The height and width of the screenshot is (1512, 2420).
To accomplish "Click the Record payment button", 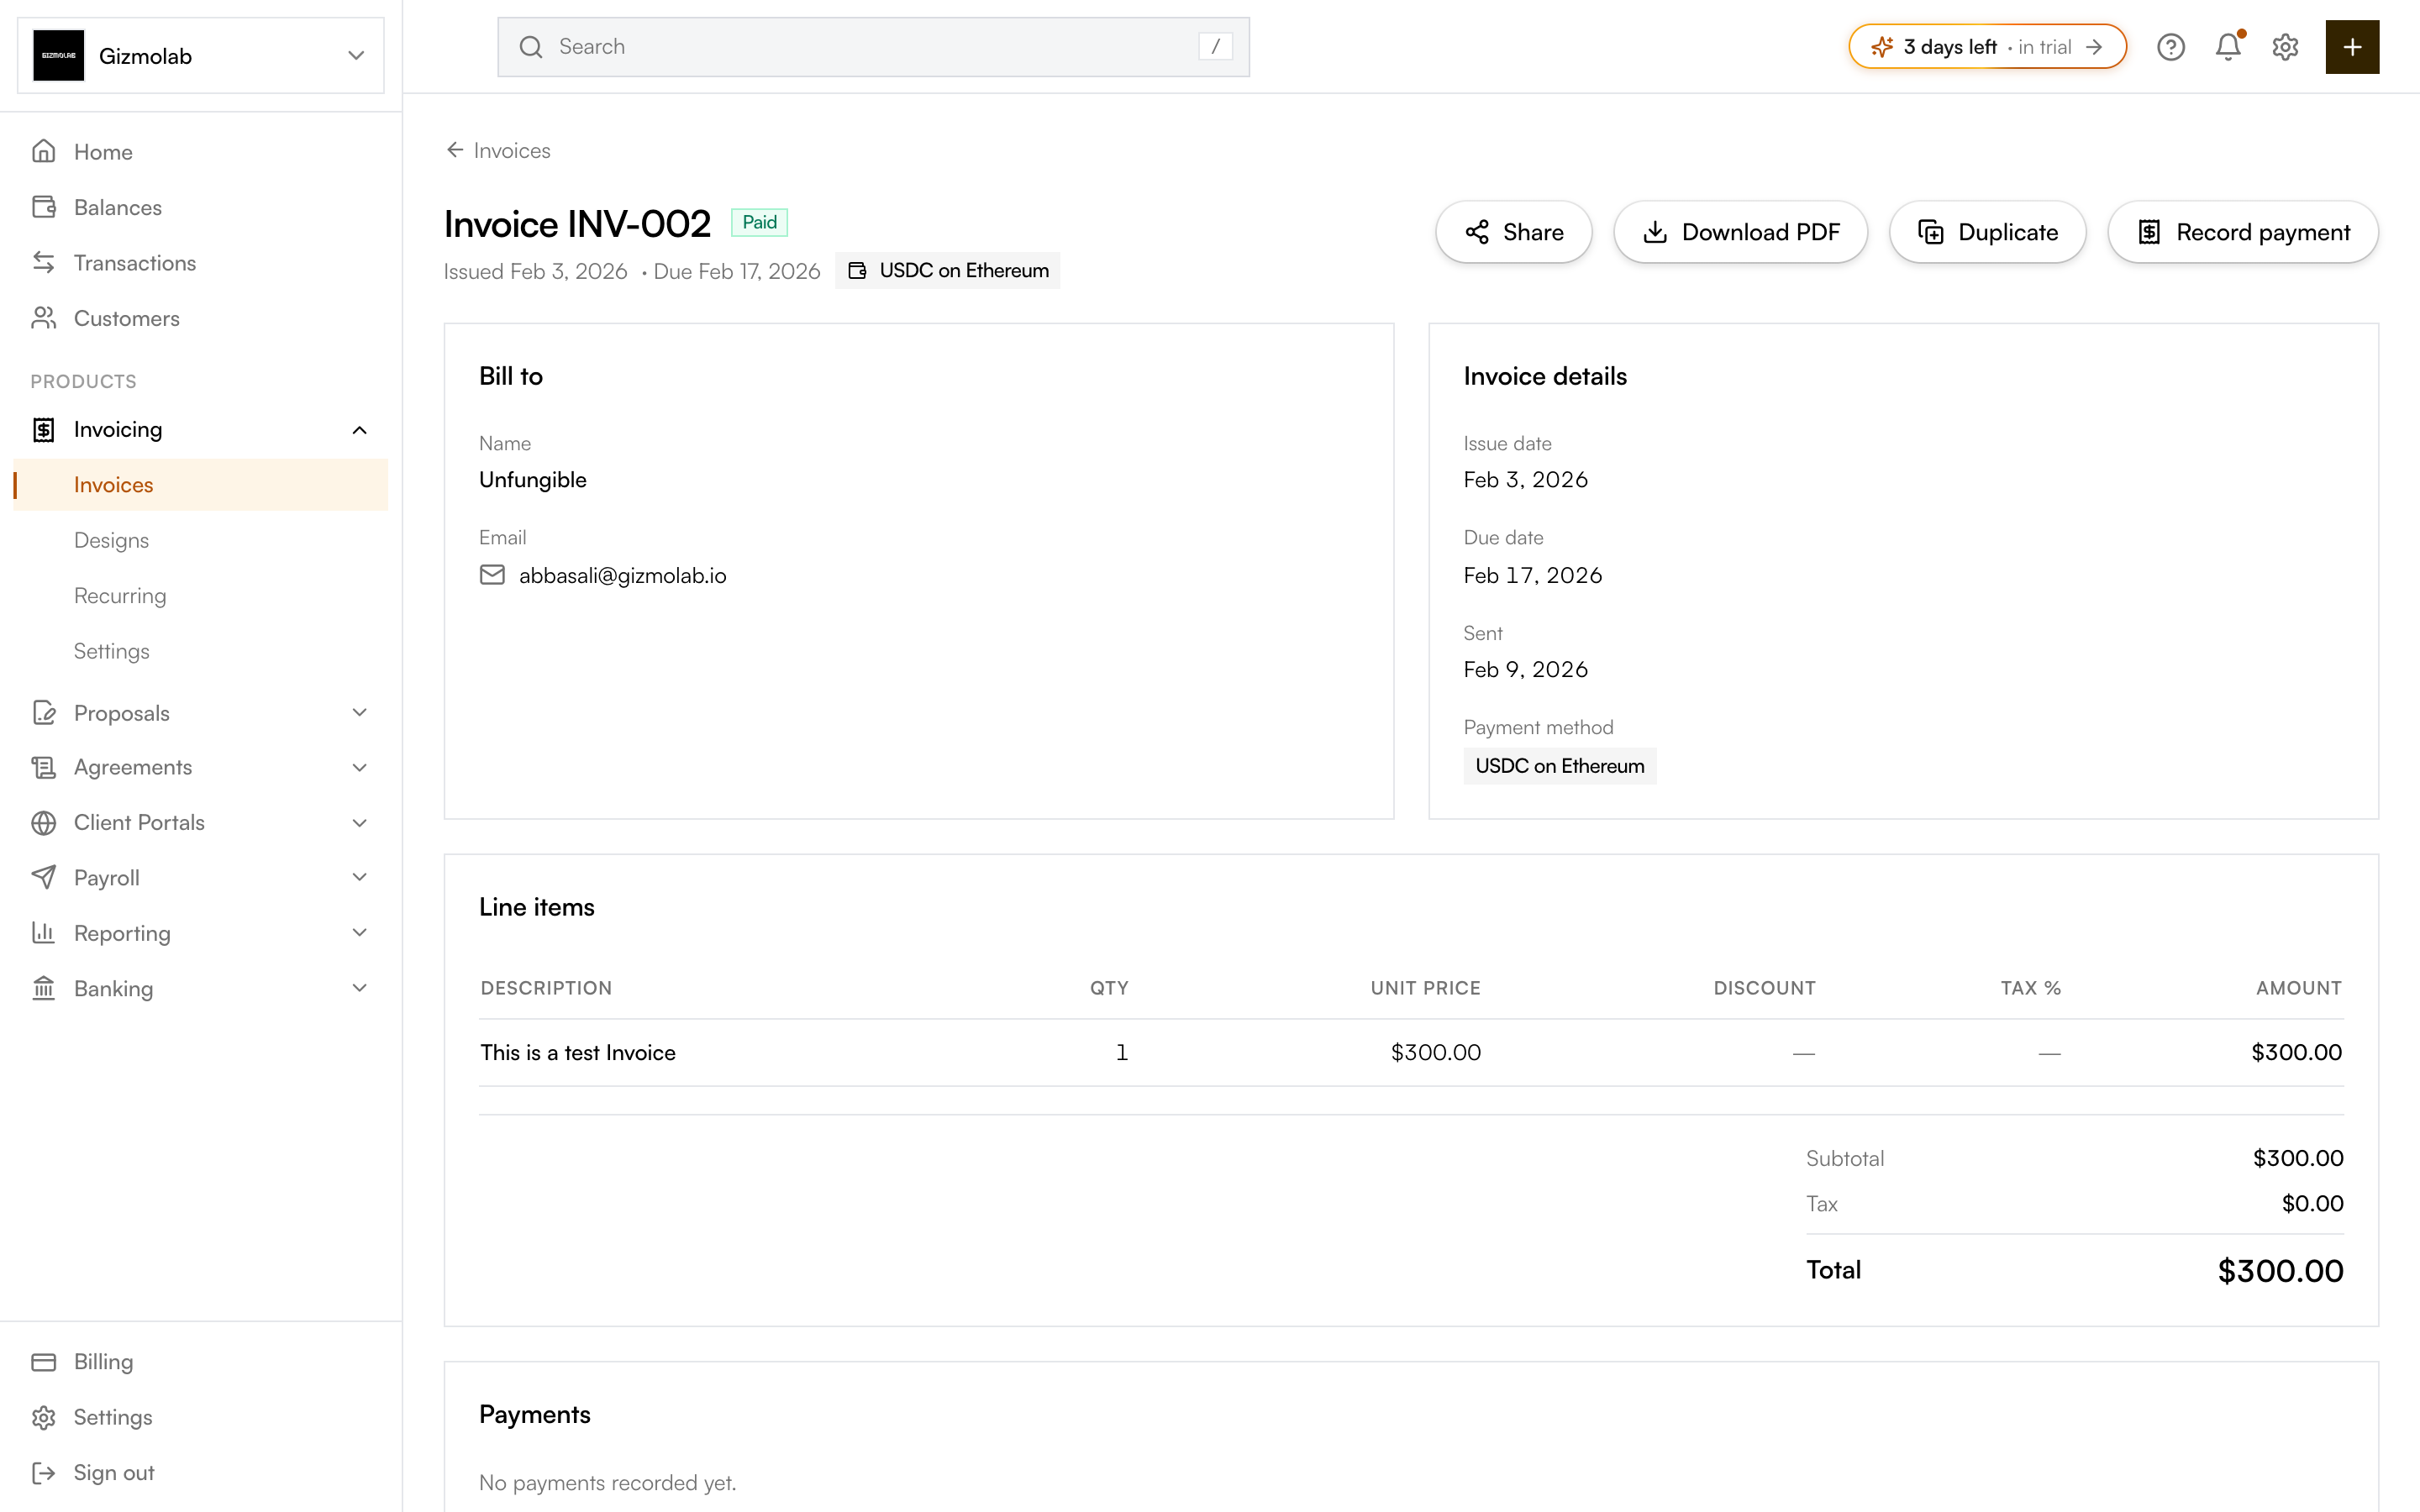I will click(2243, 232).
